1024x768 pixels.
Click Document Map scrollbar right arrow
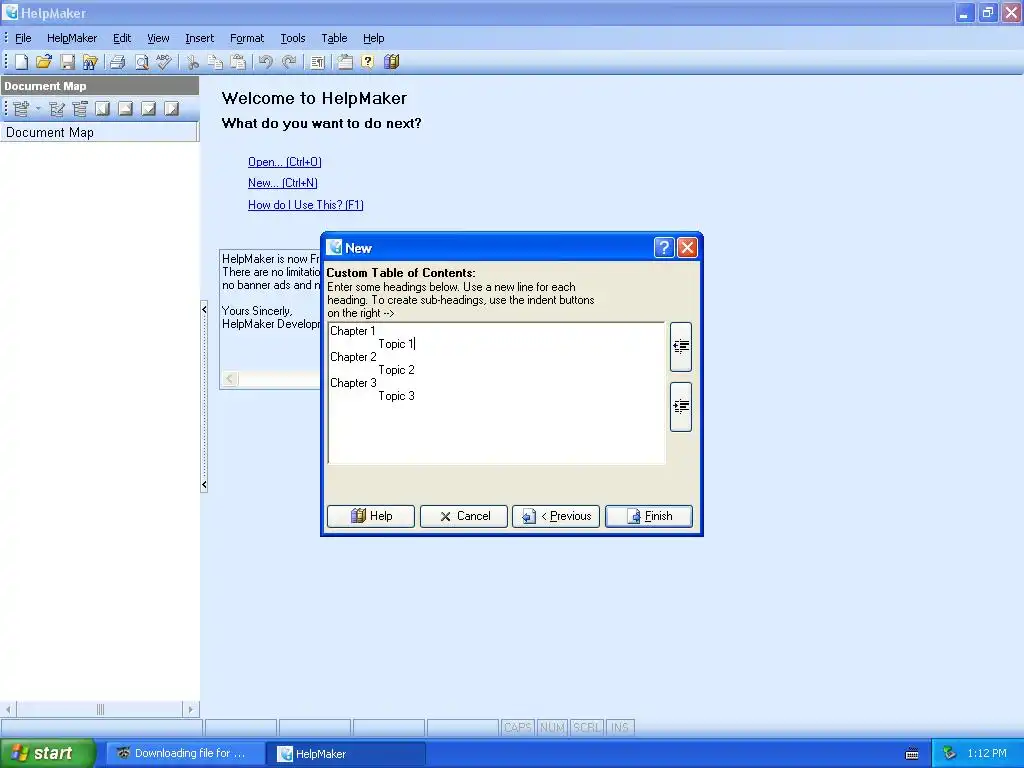pos(191,709)
